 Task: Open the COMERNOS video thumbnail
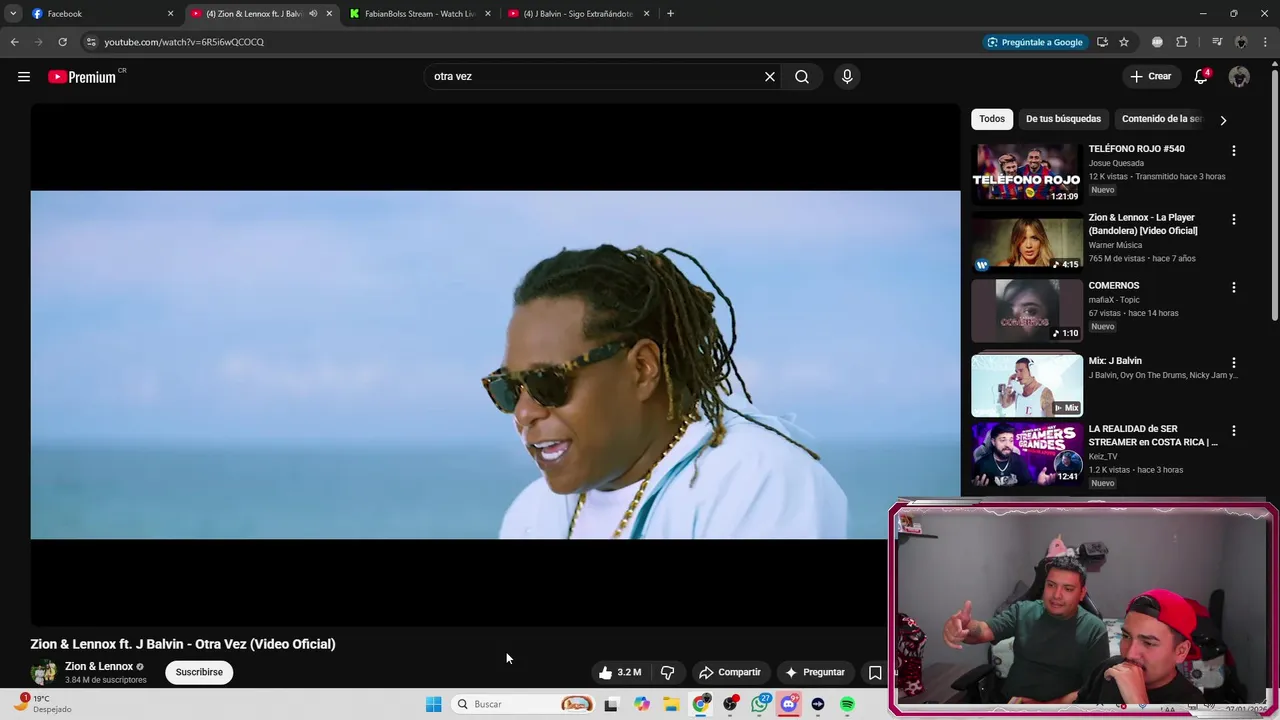coord(1027,310)
